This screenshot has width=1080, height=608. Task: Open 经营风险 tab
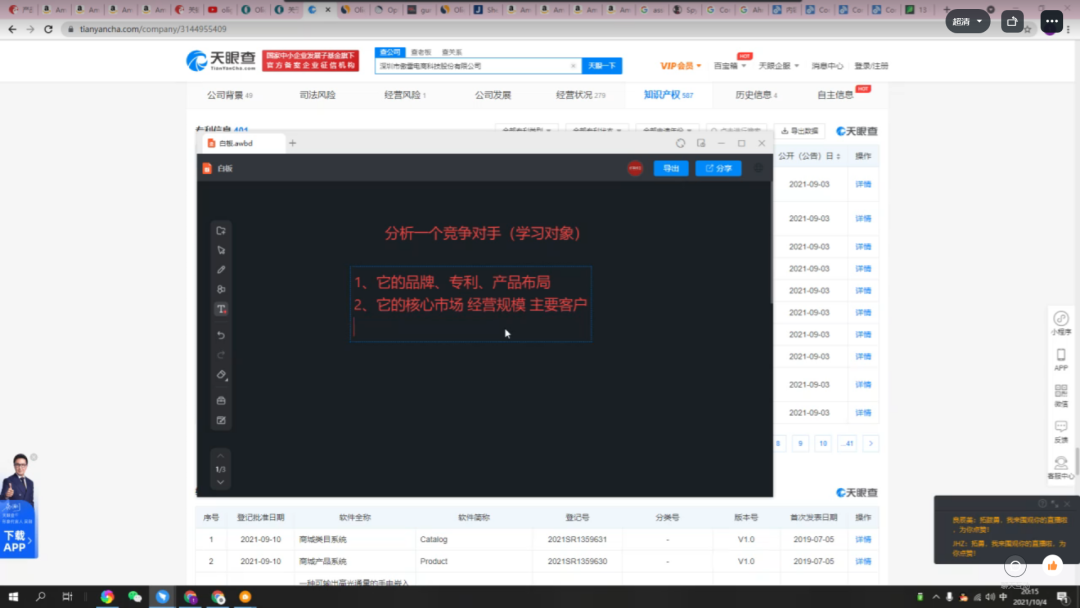[x=405, y=95]
